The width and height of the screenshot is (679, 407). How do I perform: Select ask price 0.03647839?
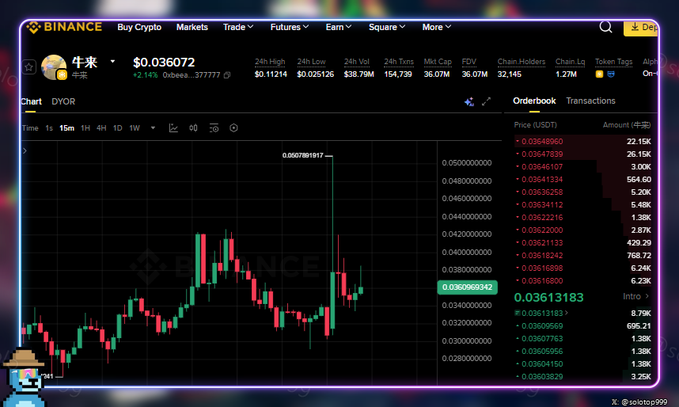(542, 154)
